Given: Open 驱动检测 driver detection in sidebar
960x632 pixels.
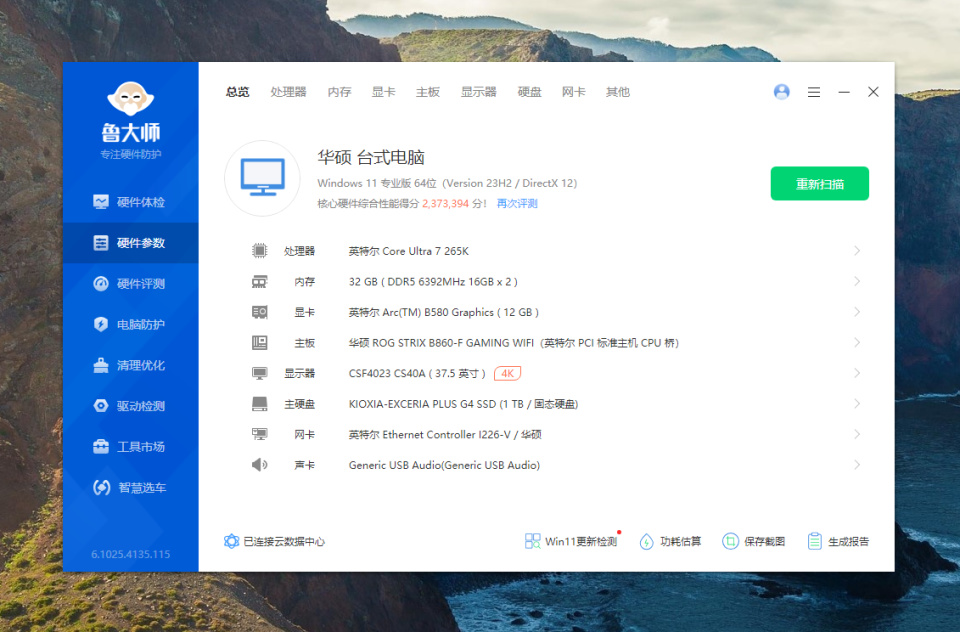Looking at the screenshot, I should point(130,406).
